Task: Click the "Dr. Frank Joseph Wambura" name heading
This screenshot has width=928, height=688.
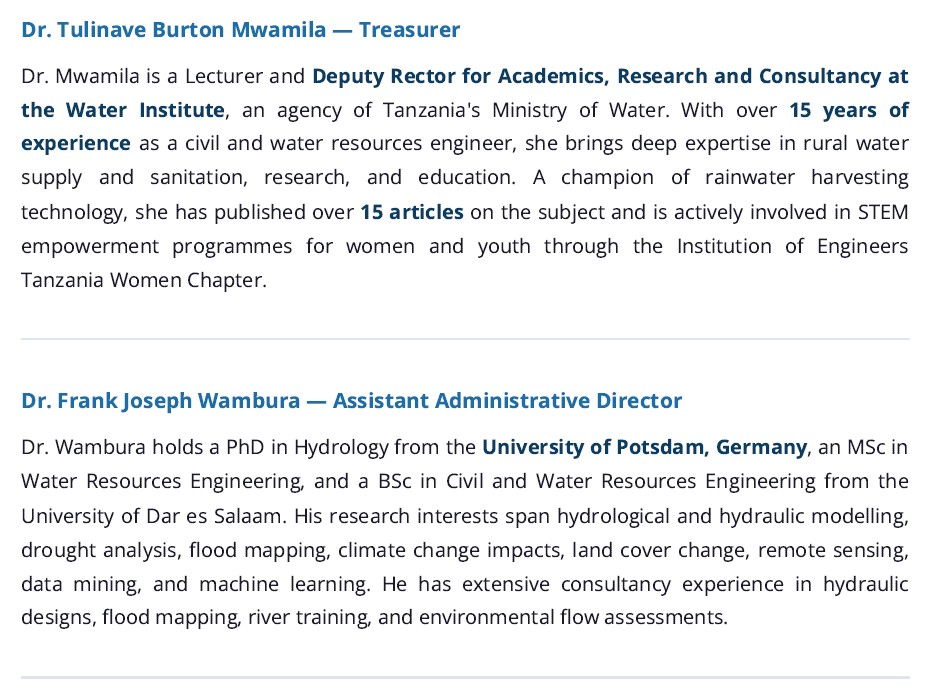Action: click(x=160, y=401)
